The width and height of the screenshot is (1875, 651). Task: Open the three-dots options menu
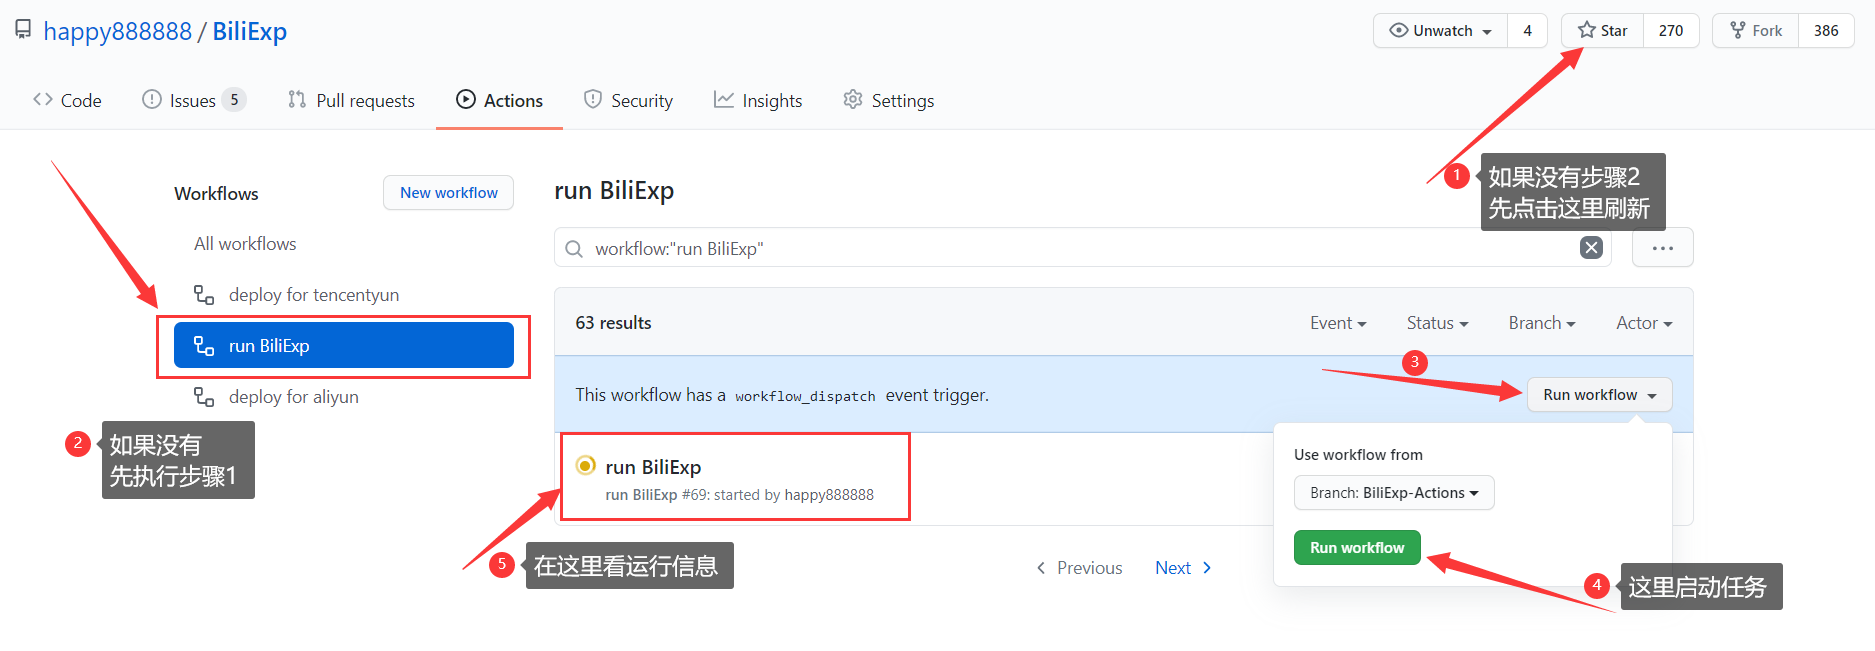point(1662,248)
